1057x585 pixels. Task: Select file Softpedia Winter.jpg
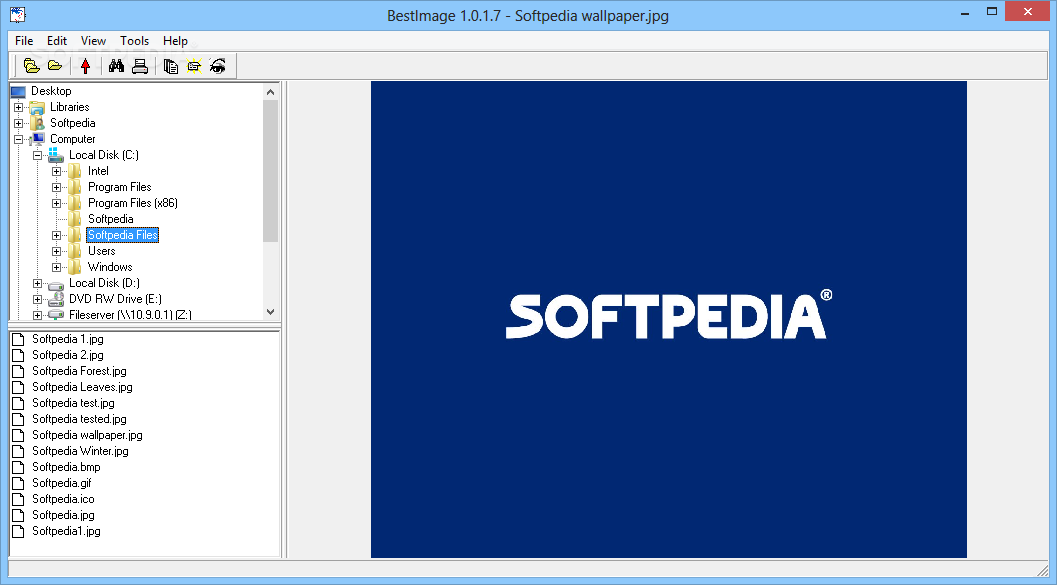tap(80, 452)
